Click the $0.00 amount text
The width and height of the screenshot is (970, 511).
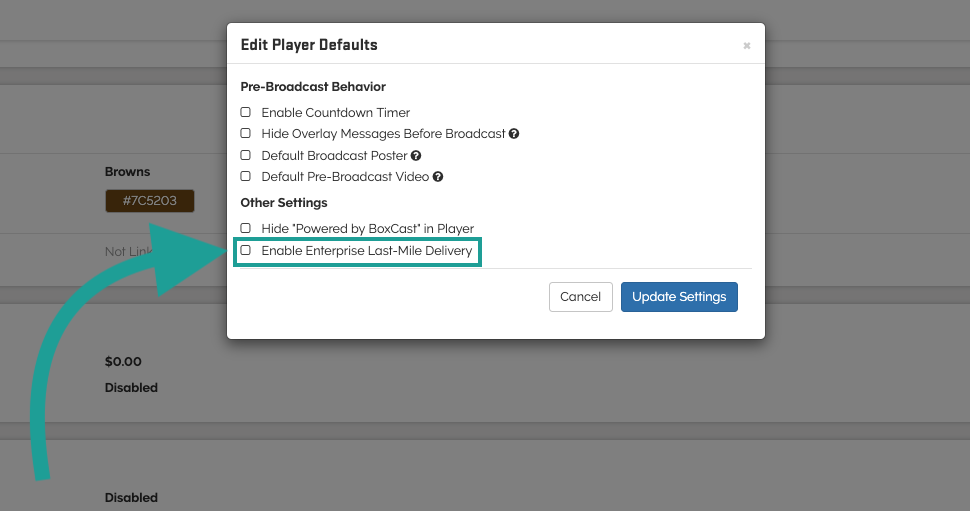123,362
